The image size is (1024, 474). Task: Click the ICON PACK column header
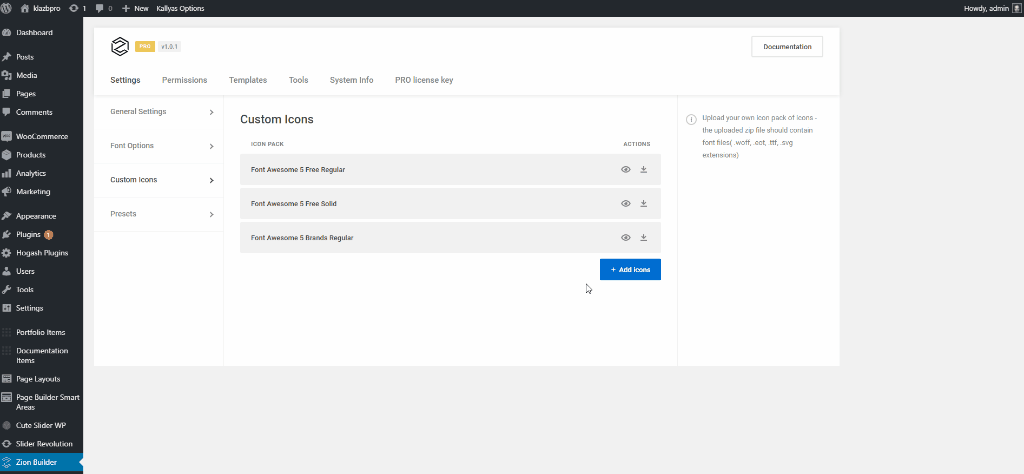(267, 144)
